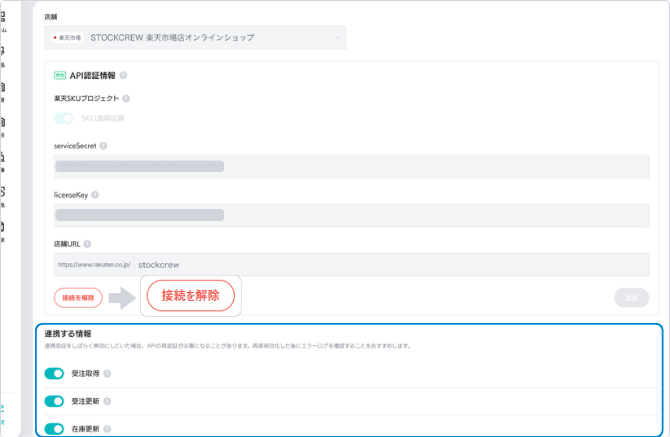Click the green badge beside API認証情報 heading

point(60,75)
